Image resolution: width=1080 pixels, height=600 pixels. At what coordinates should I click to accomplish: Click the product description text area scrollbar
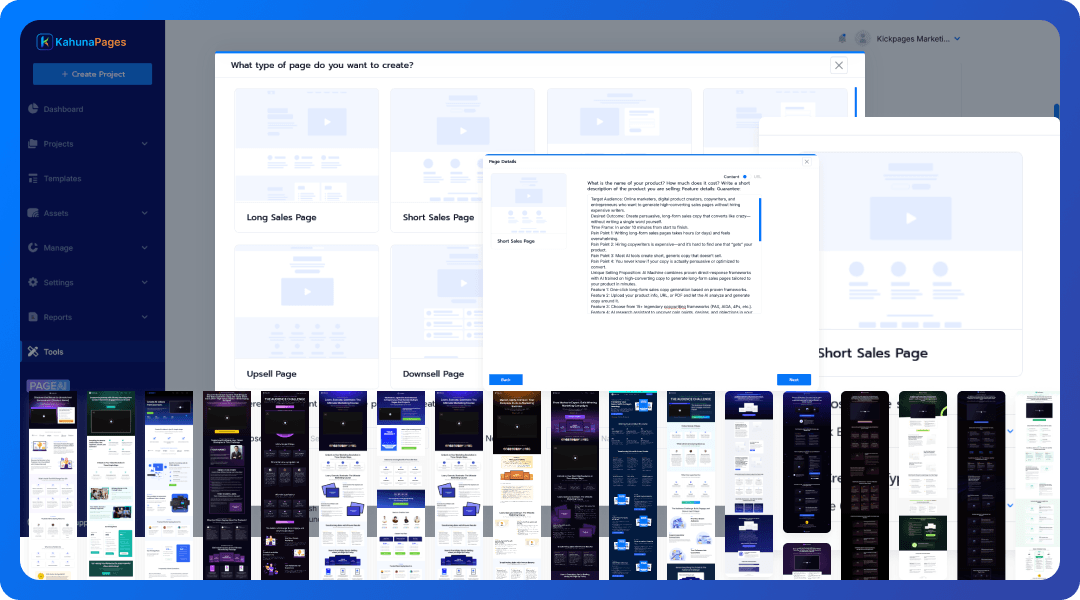click(760, 220)
